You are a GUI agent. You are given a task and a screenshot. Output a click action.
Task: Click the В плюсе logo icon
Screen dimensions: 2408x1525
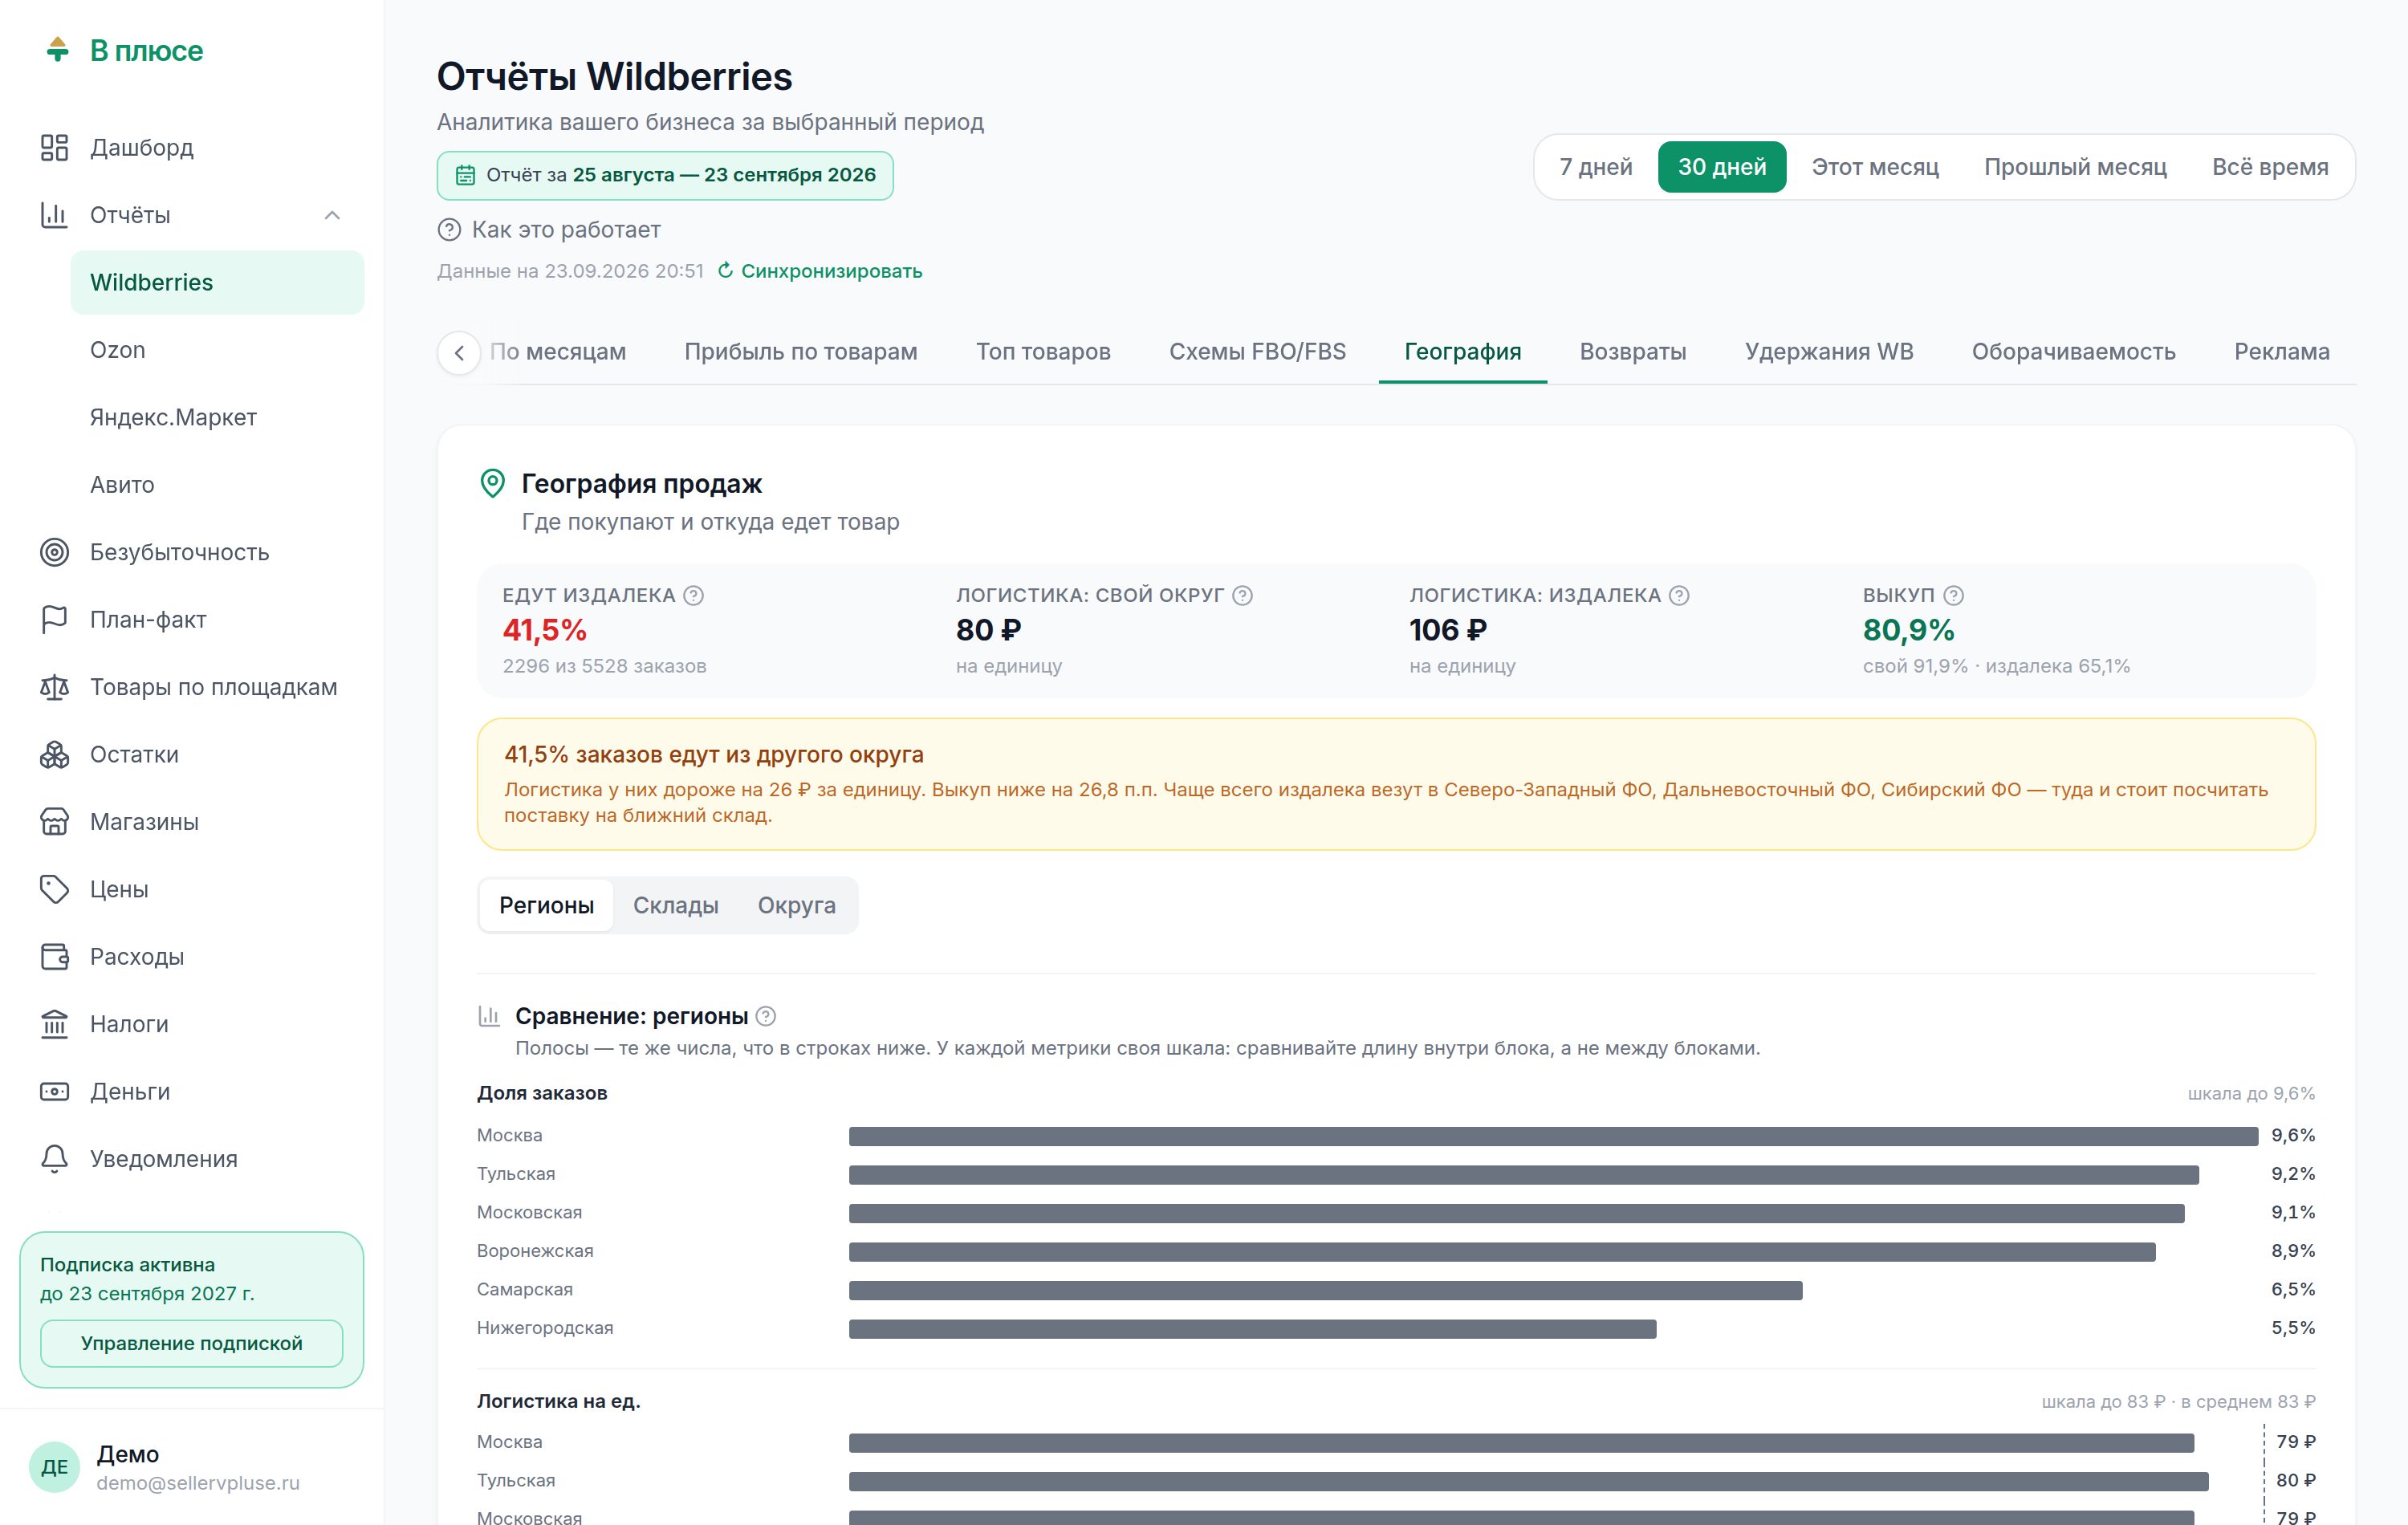(x=58, y=49)
